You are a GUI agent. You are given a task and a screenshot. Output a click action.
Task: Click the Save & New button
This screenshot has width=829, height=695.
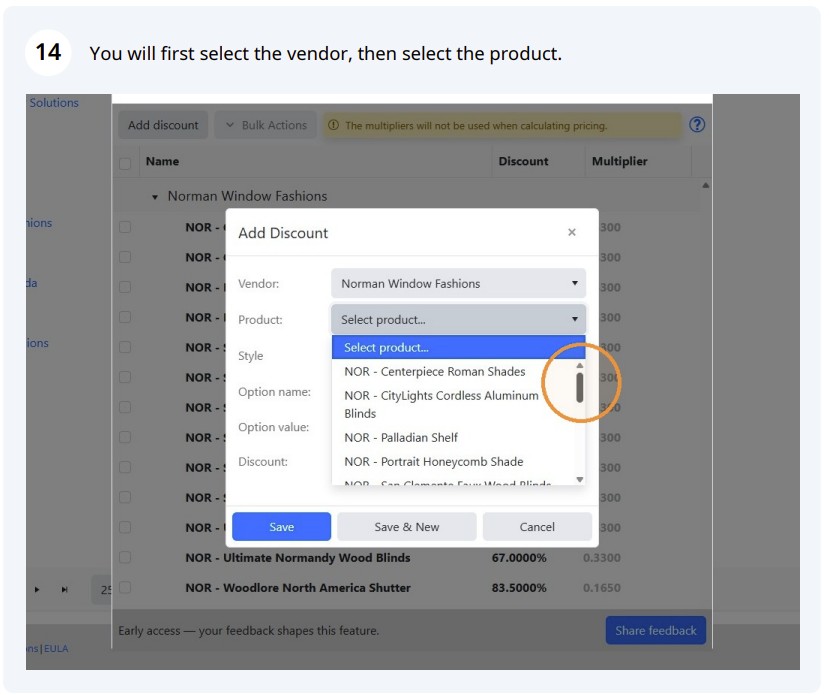point(407,527)
